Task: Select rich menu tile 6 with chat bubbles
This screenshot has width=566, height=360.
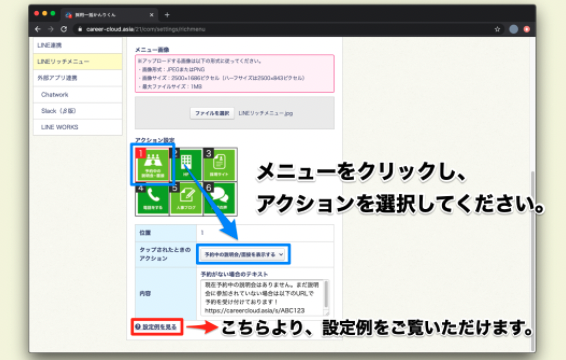Action: (220, 199)
